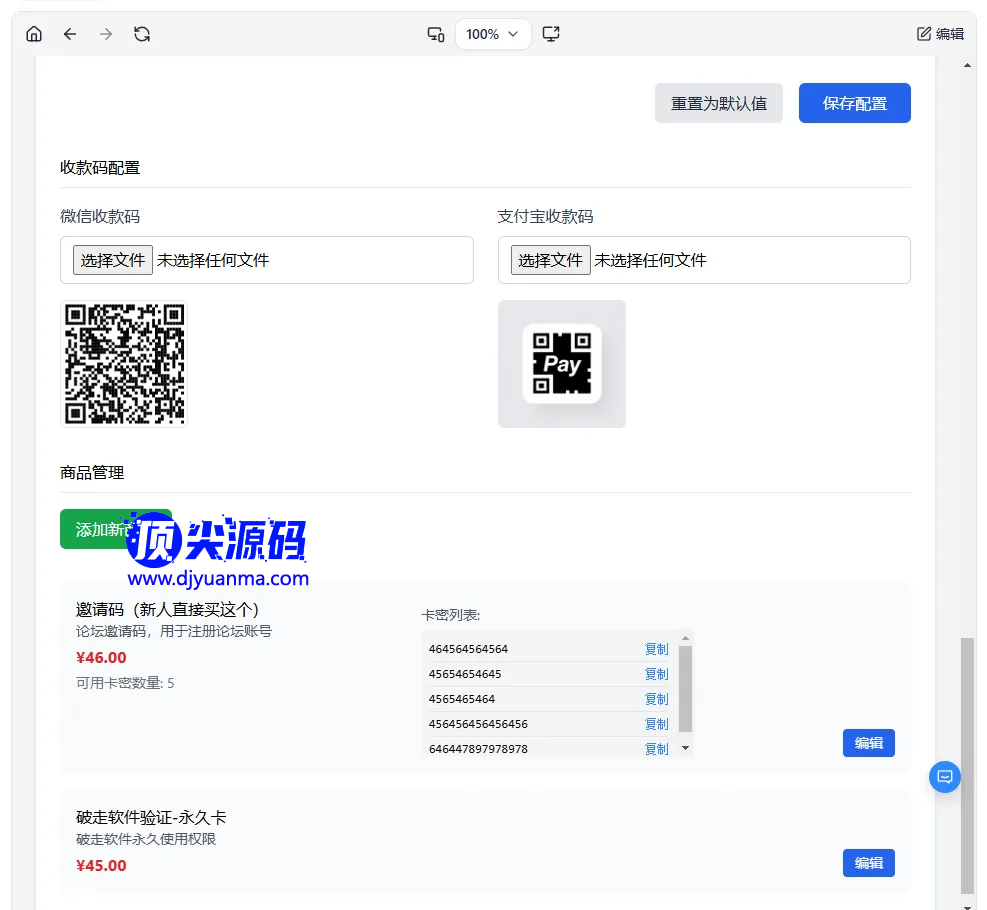This screenshot has height=910, width=987.
Task: Click 保存配置 button
Action: [854, 103]
